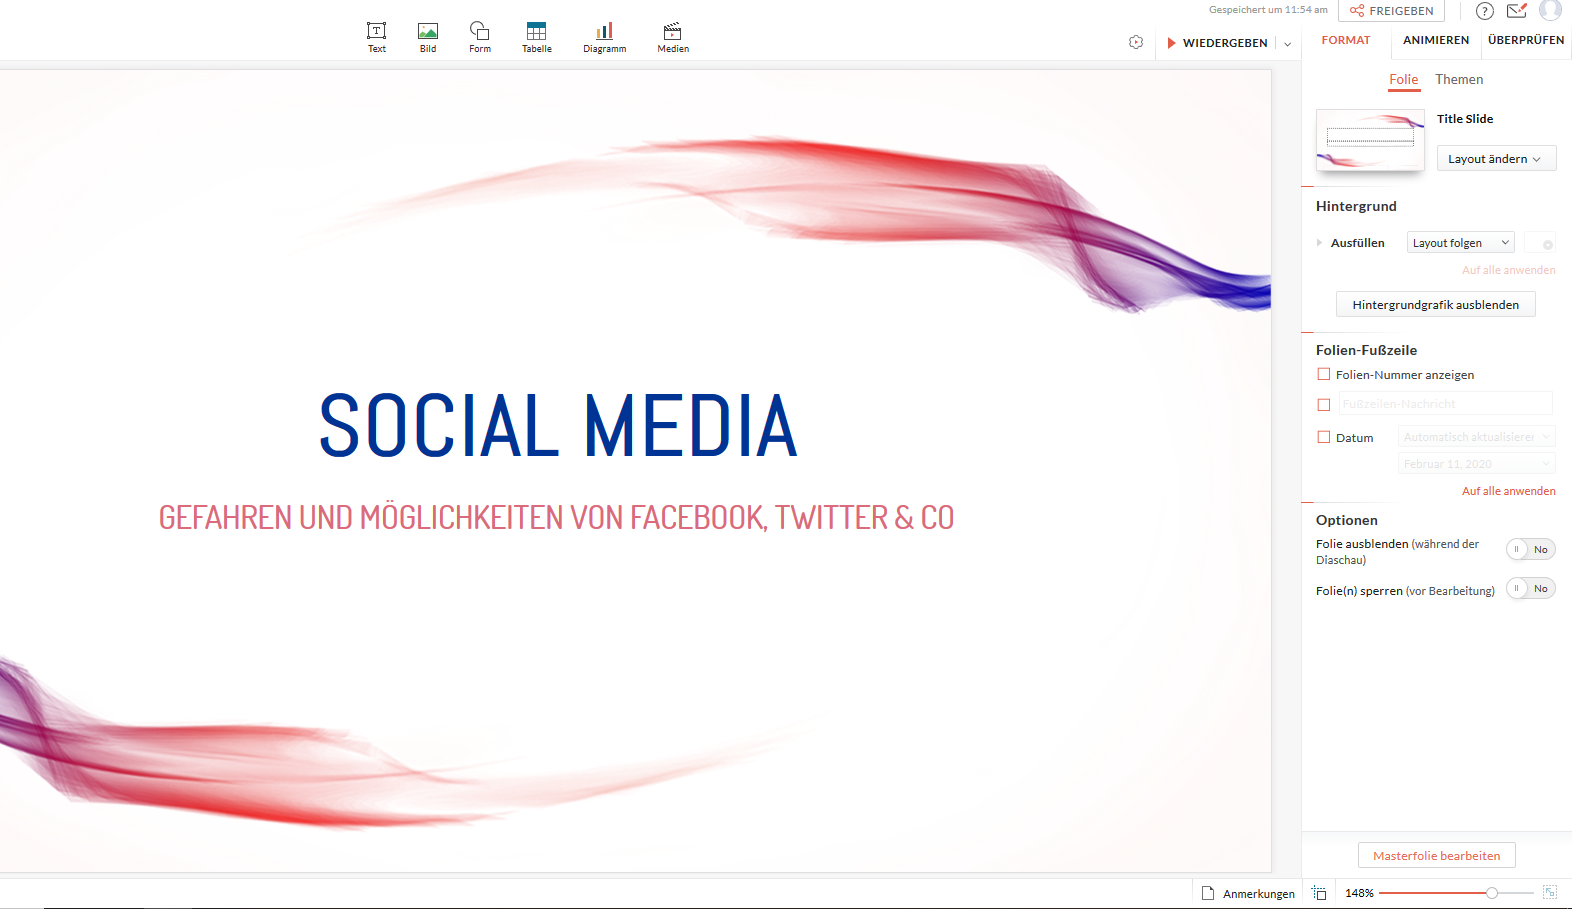Viewport: 1572px width, 909px height.
Task: Click the Fußzeilen-Nachricht input field
Action: [x=1445, y=404]
